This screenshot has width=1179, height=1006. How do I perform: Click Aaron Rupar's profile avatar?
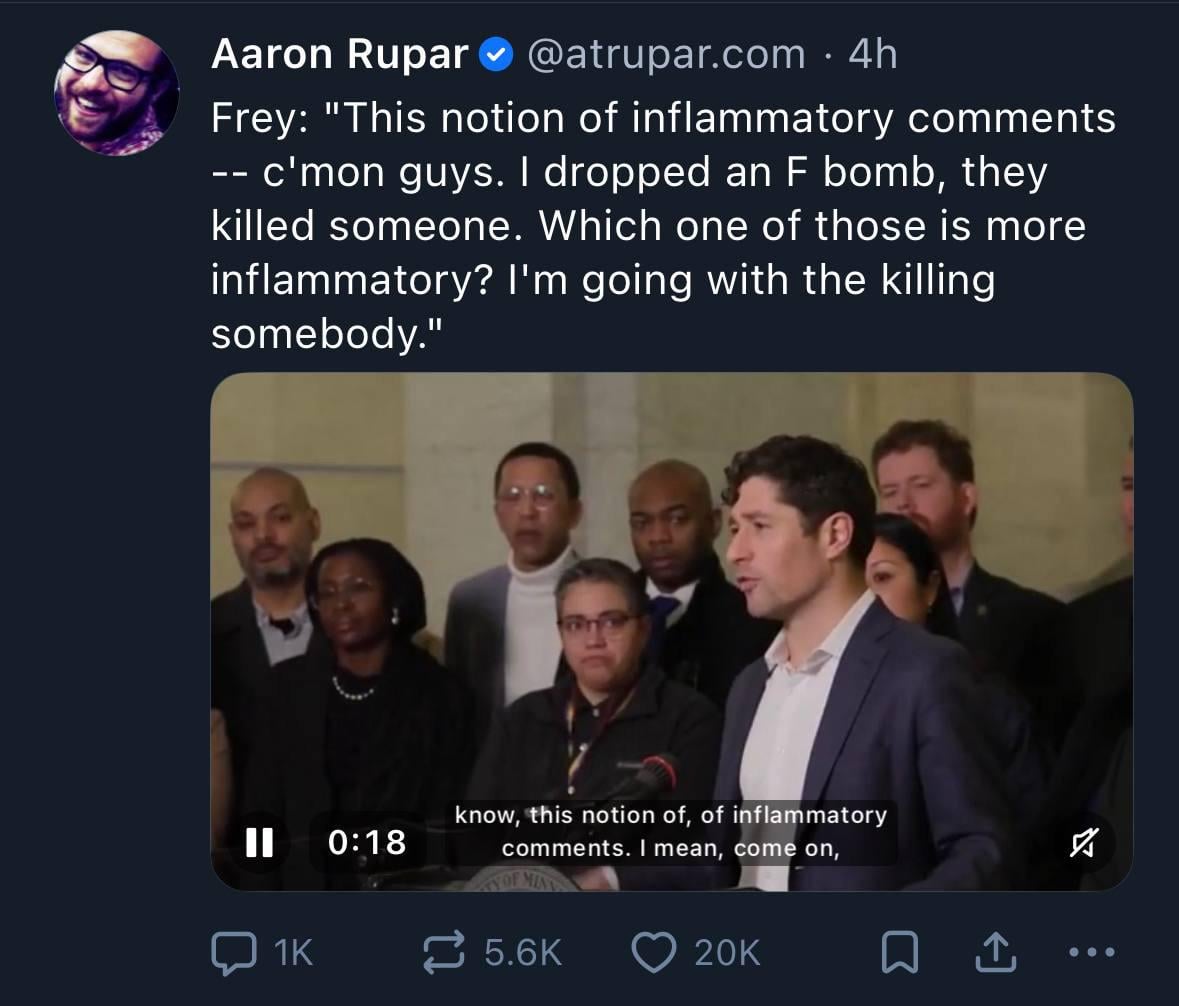click(x=116, y=93)
